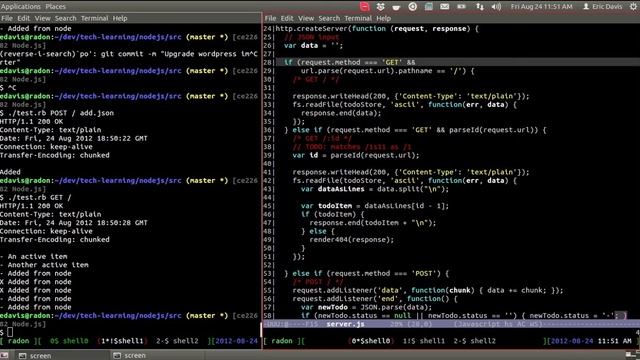The width and height of the screenshot is (640, 360).
Task: Click 'radon' hostname in right screen status bar
Action: point(282,341)
